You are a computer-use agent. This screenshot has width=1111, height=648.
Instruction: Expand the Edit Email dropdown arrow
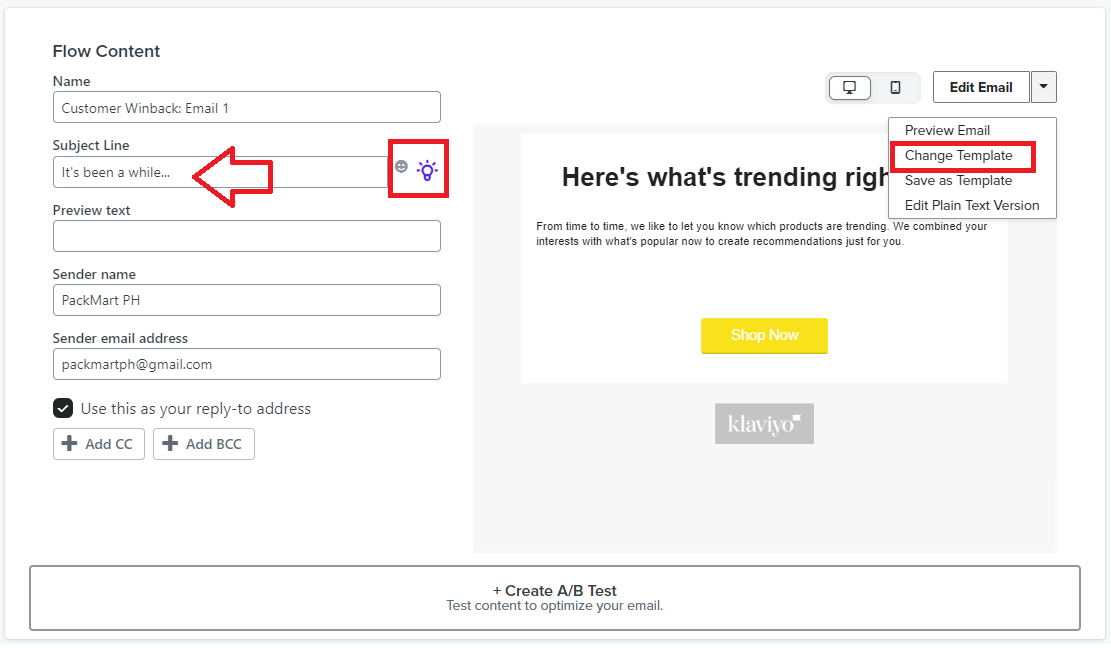(1044, 87)
